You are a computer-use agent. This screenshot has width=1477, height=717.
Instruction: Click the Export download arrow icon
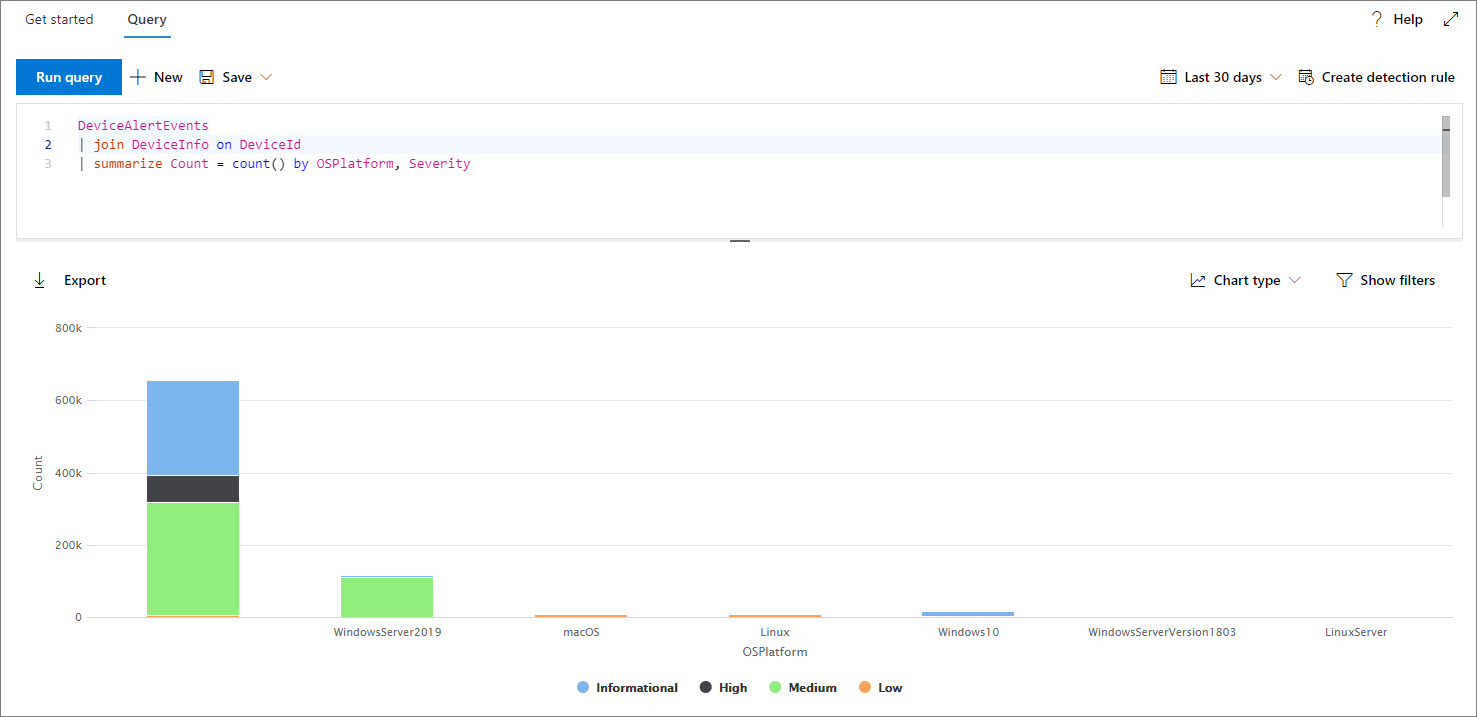(x=40, y=280)
